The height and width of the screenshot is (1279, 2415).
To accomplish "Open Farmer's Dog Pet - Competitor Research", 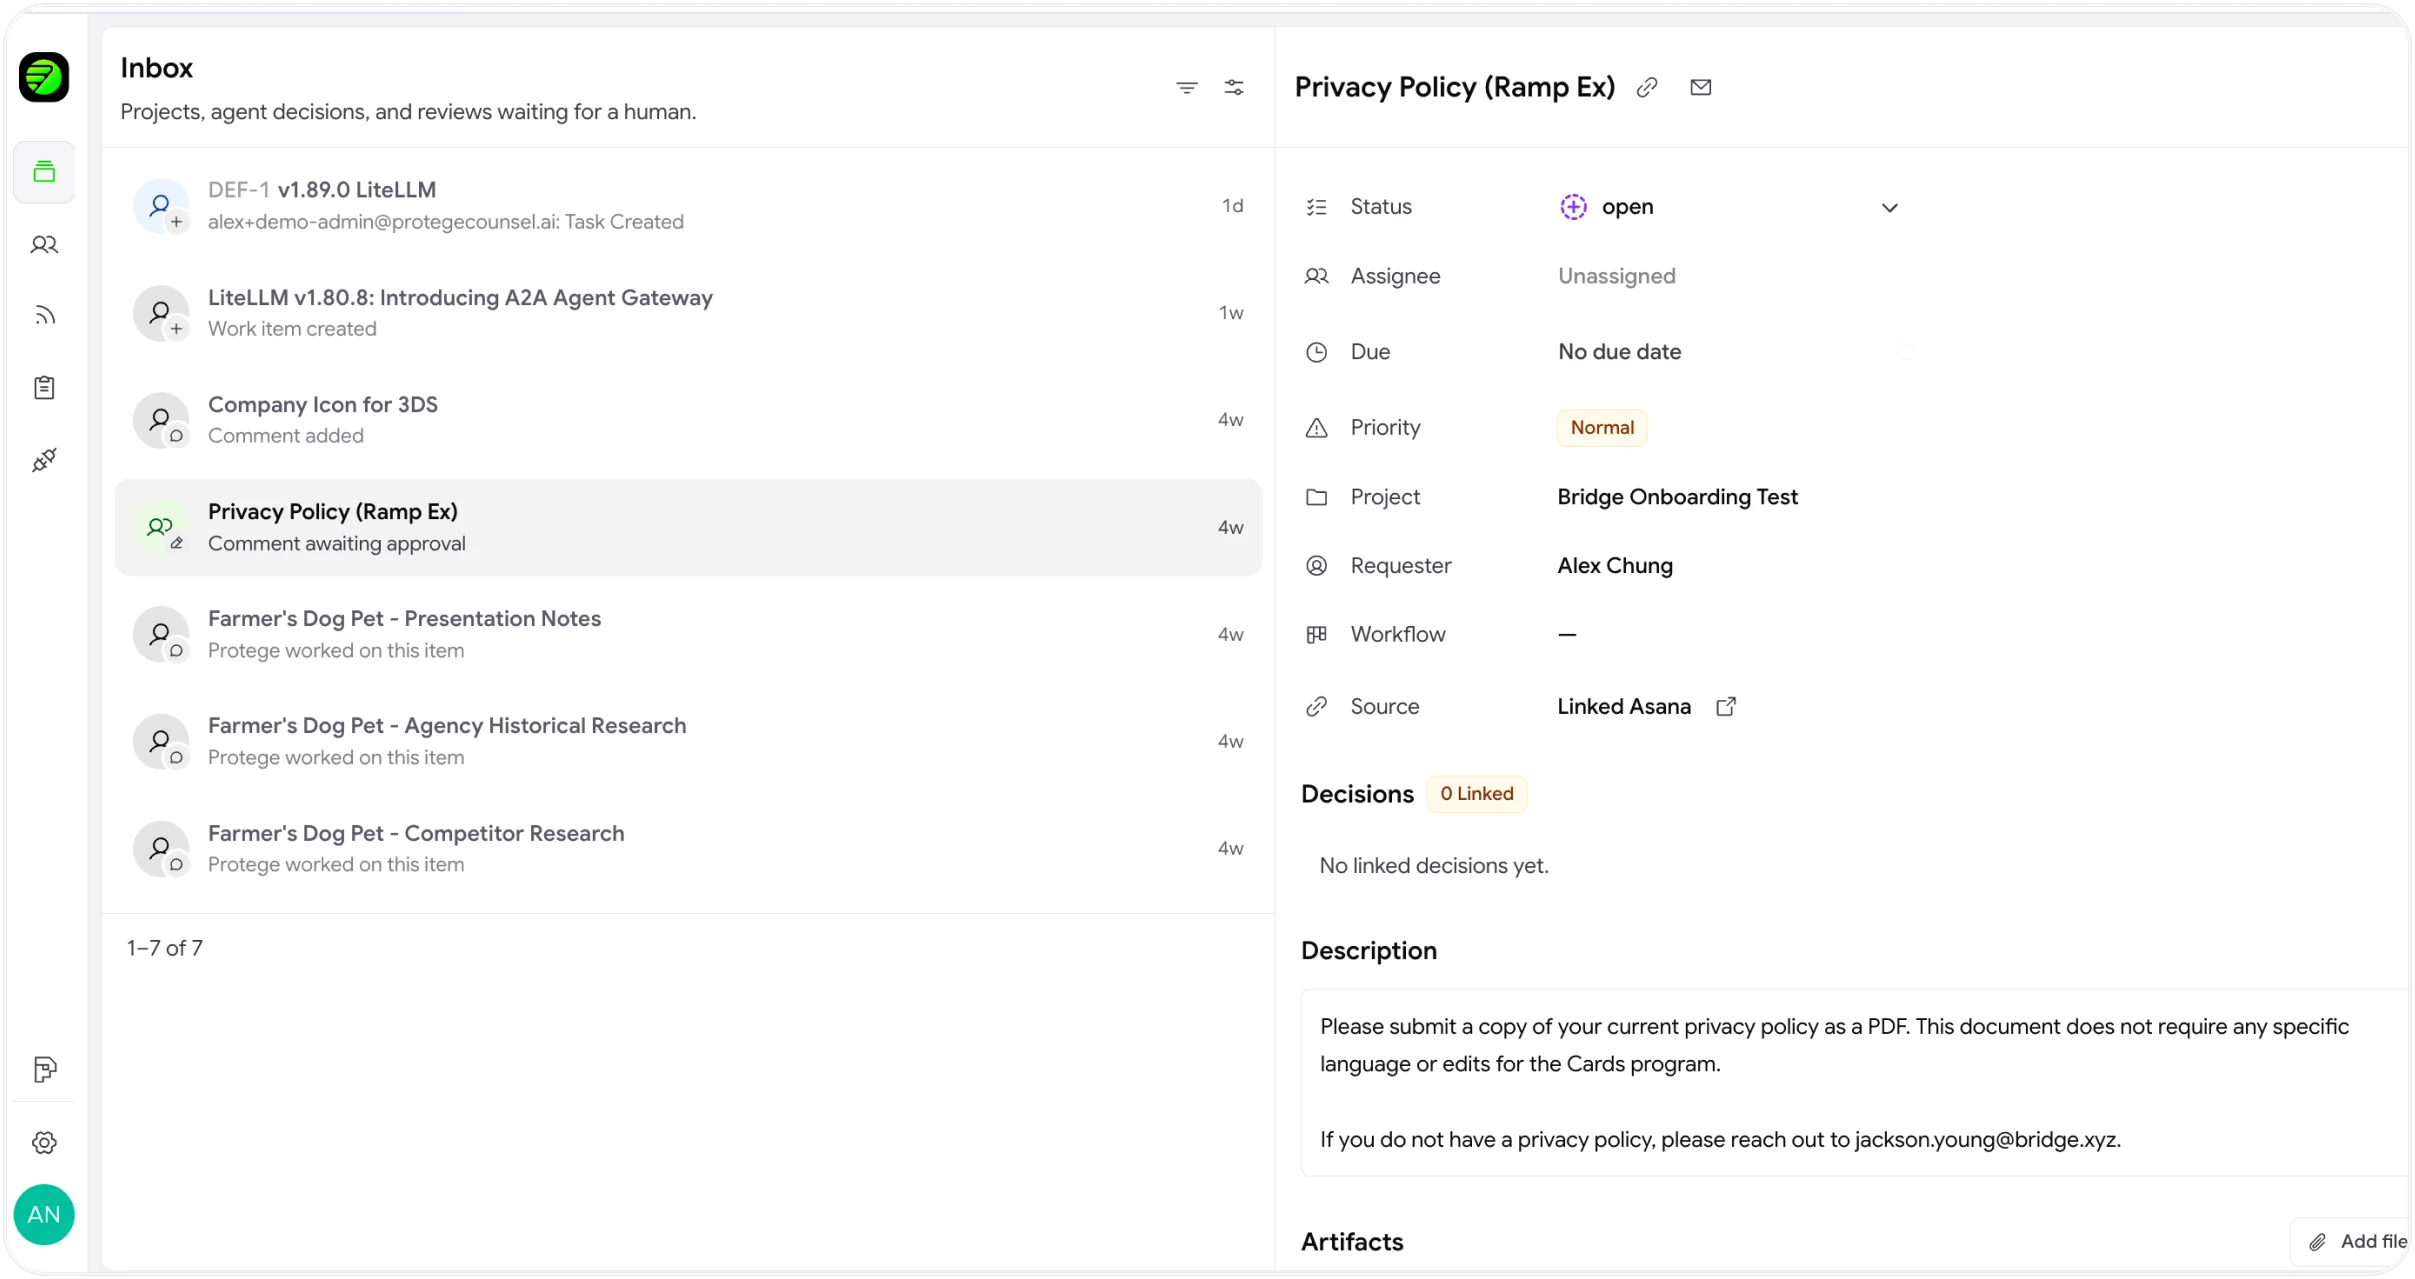I will coord(688,849).
